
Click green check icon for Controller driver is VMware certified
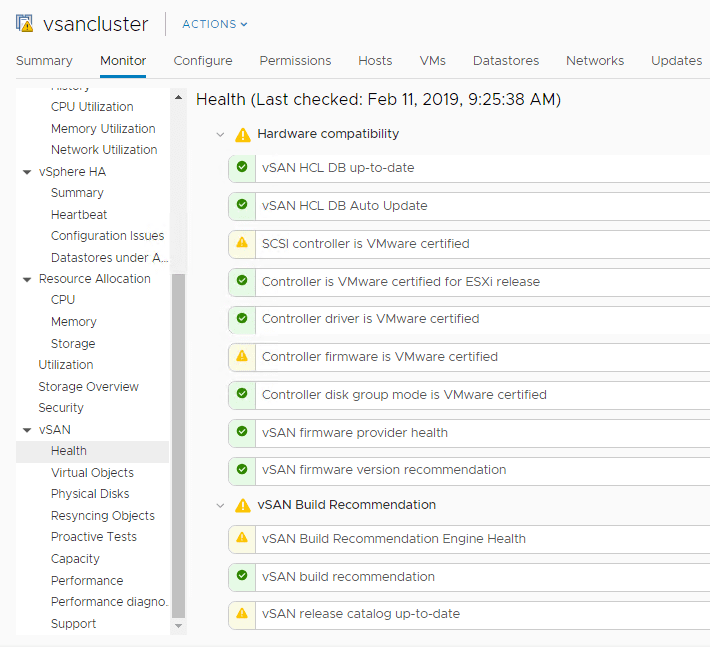point(242,318)
